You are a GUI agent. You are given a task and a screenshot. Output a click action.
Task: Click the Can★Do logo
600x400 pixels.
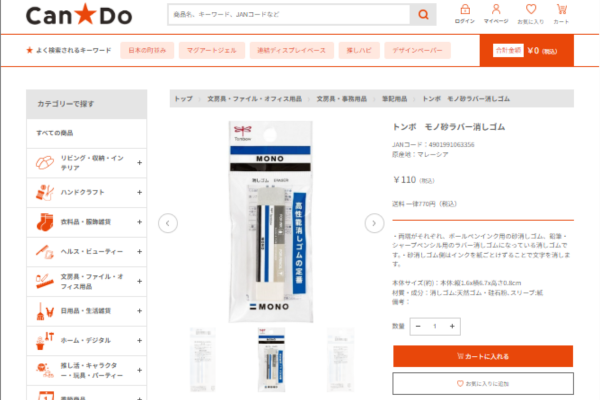(x=79, y=15)
